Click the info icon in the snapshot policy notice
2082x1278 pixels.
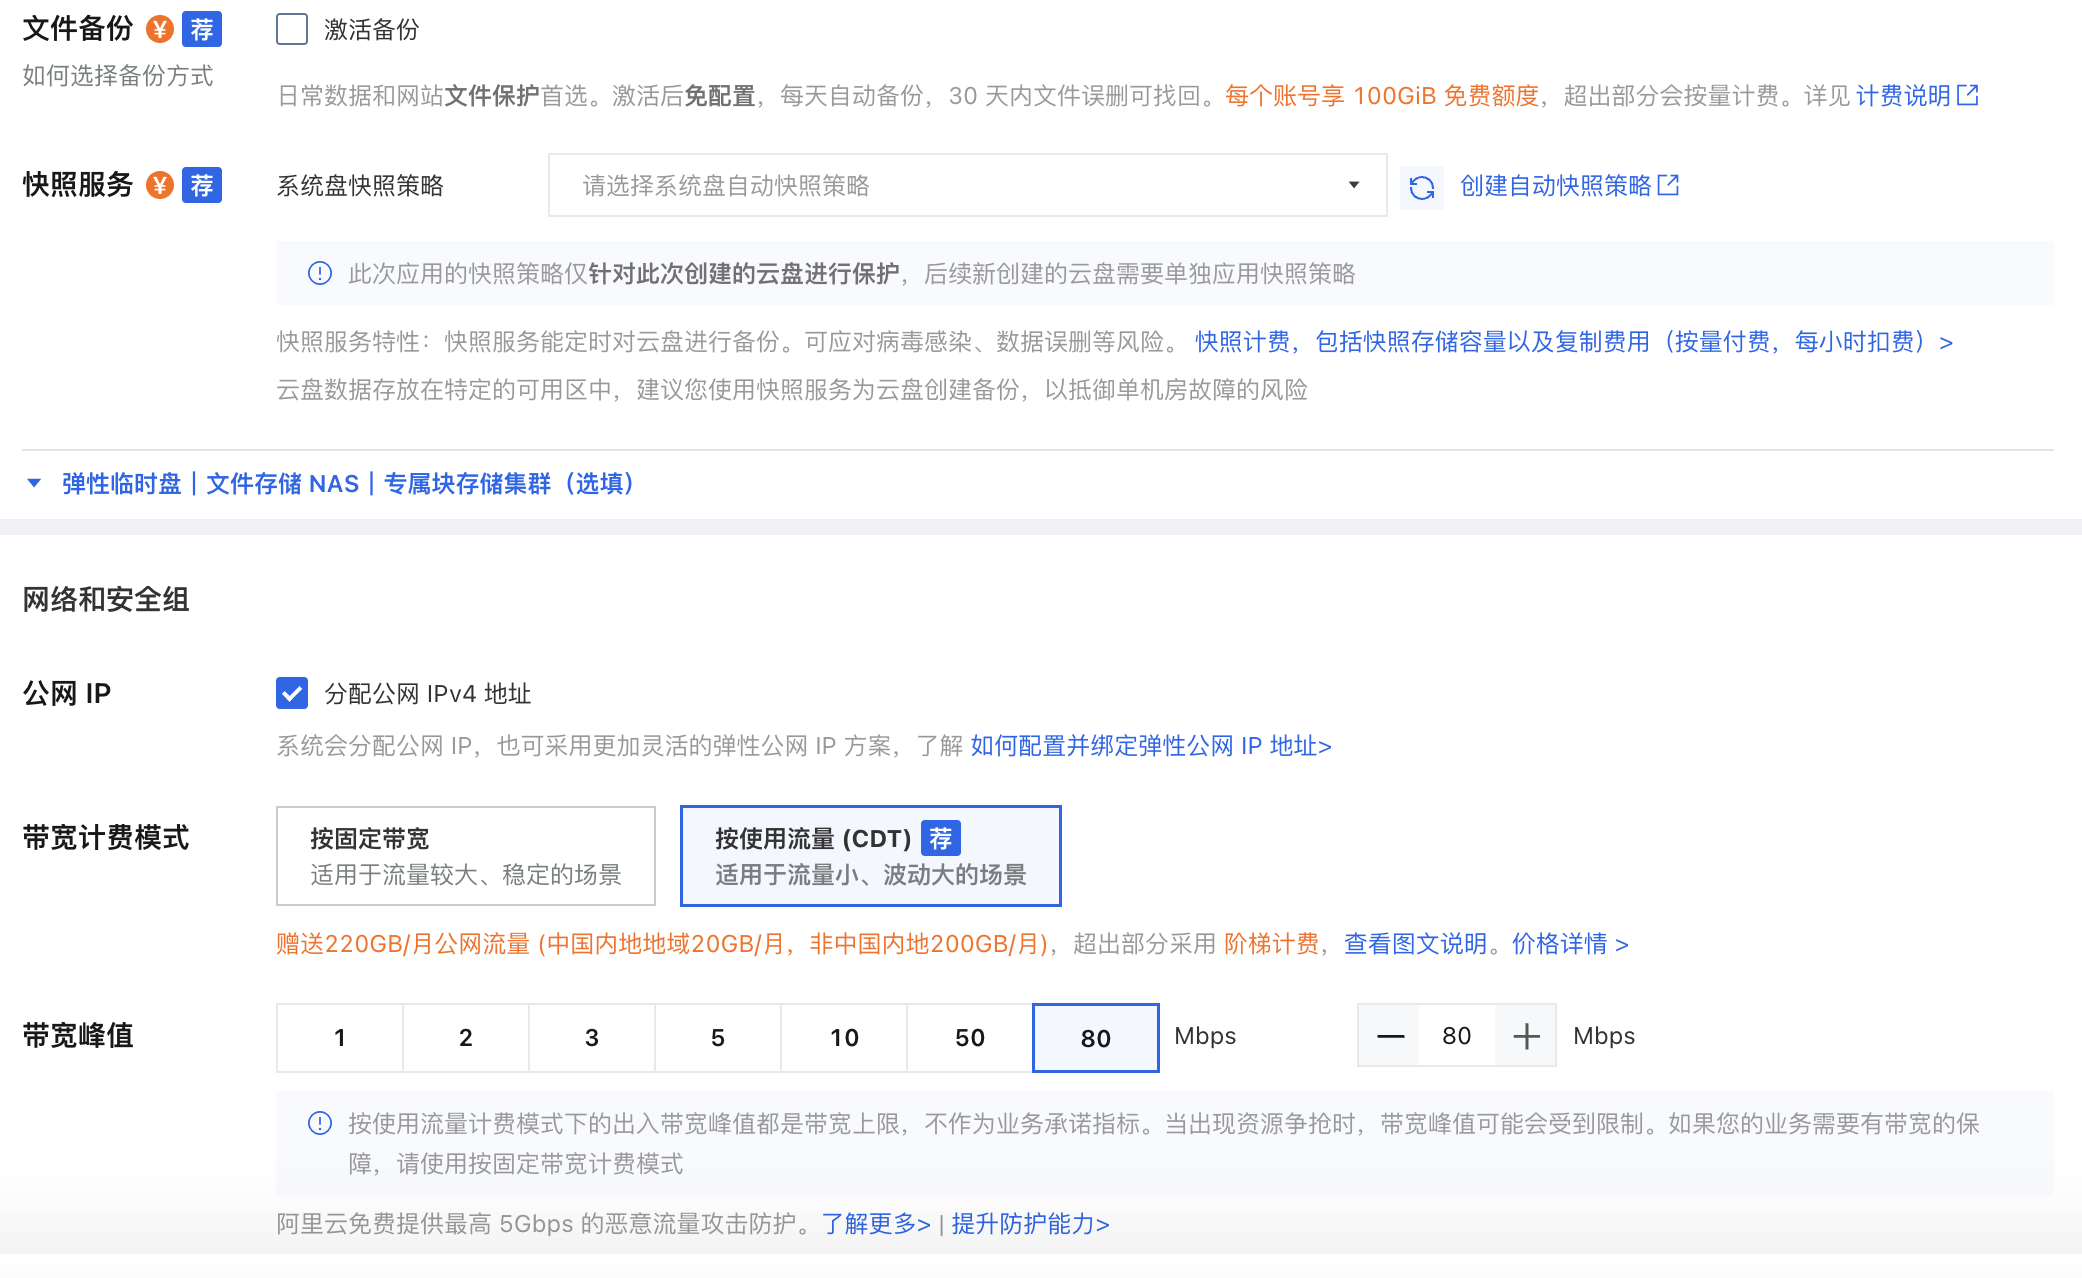click(x=320, y=273)
